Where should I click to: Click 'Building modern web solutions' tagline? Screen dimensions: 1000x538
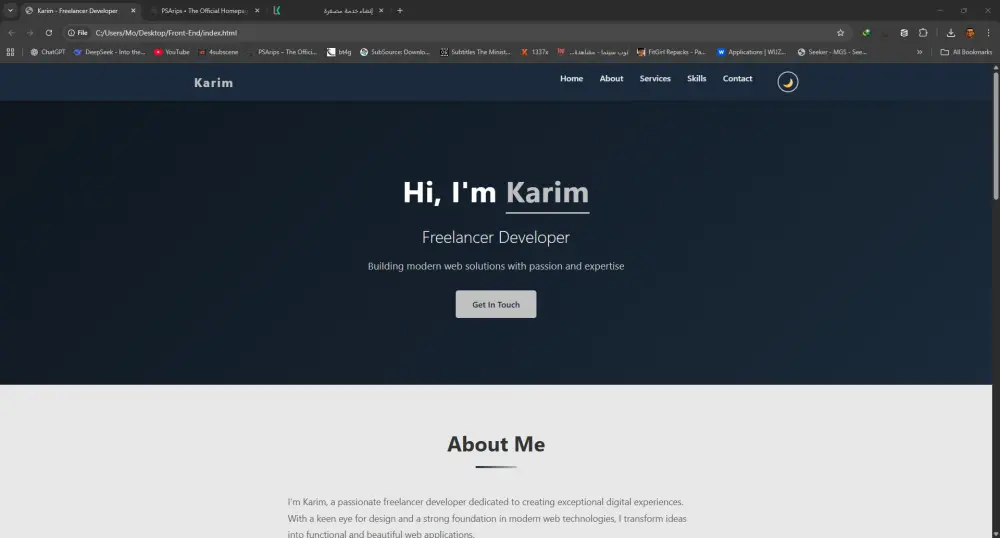point(496,266)
